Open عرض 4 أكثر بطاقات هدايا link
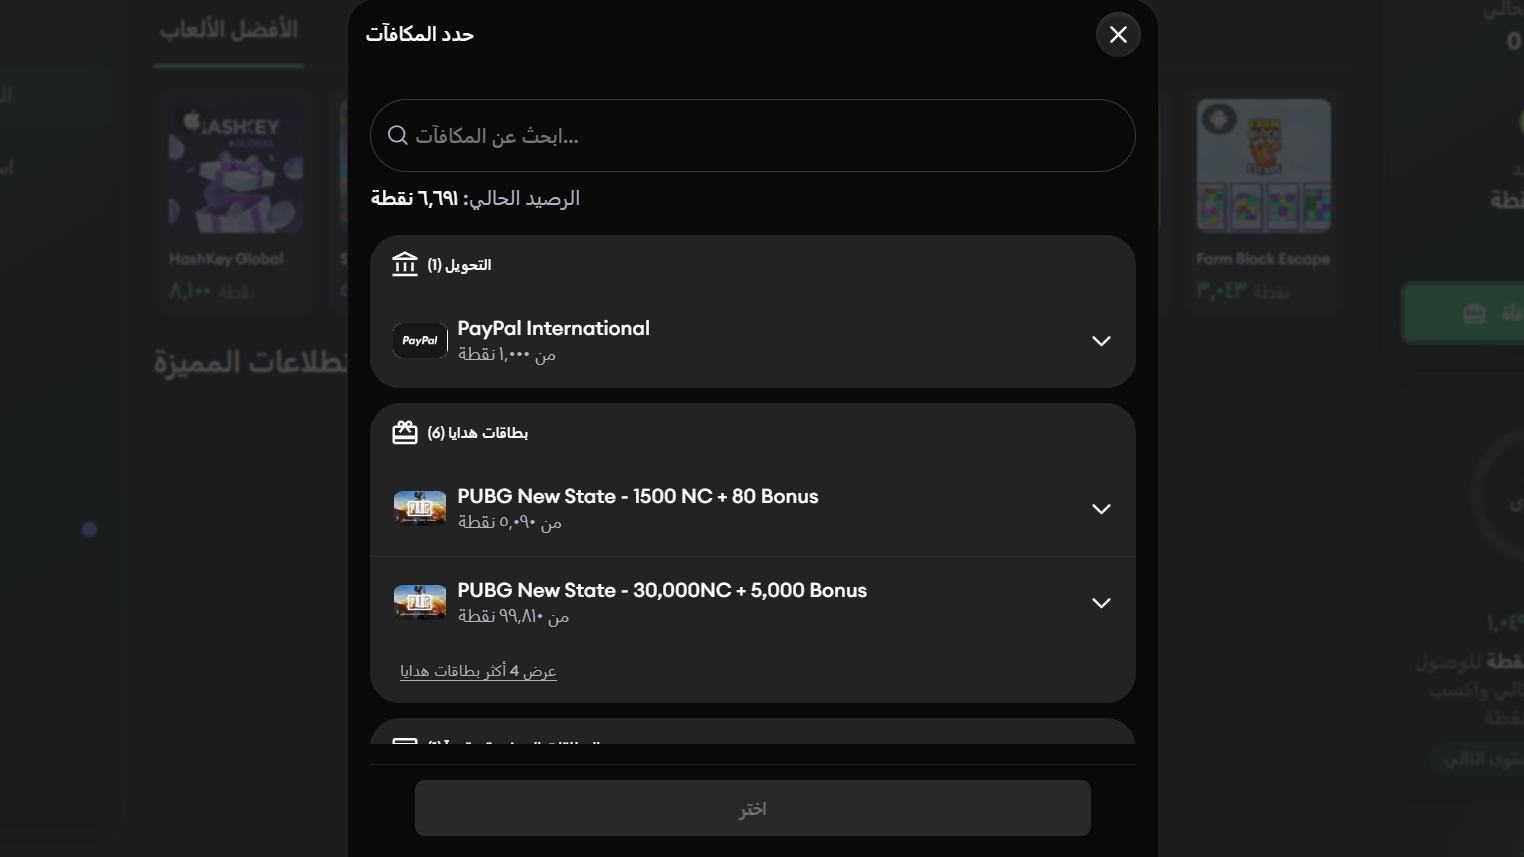1524x857 pixels. [479, 671]
